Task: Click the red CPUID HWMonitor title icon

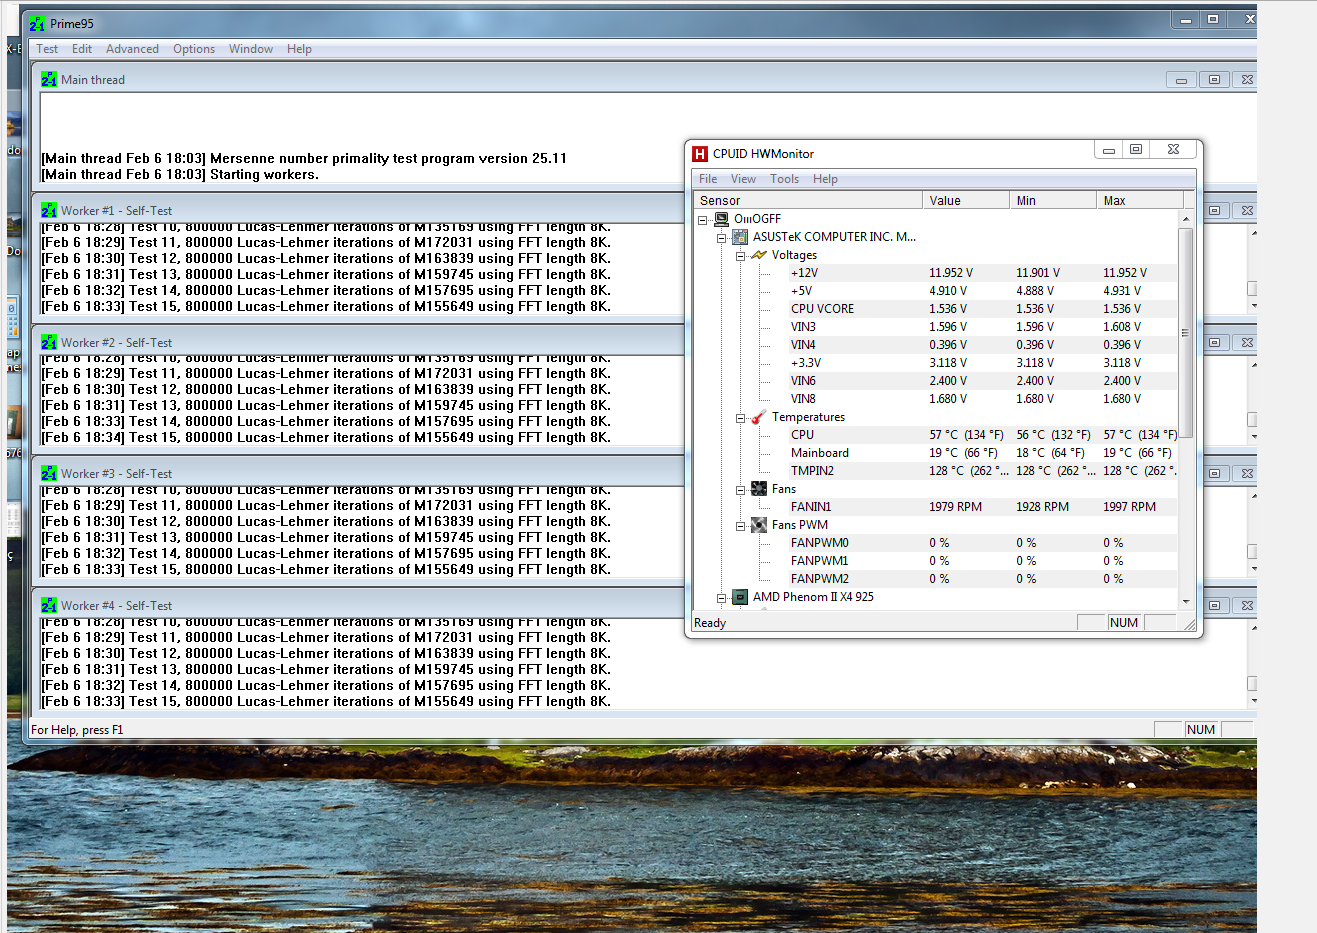Action: coord(700,153)
